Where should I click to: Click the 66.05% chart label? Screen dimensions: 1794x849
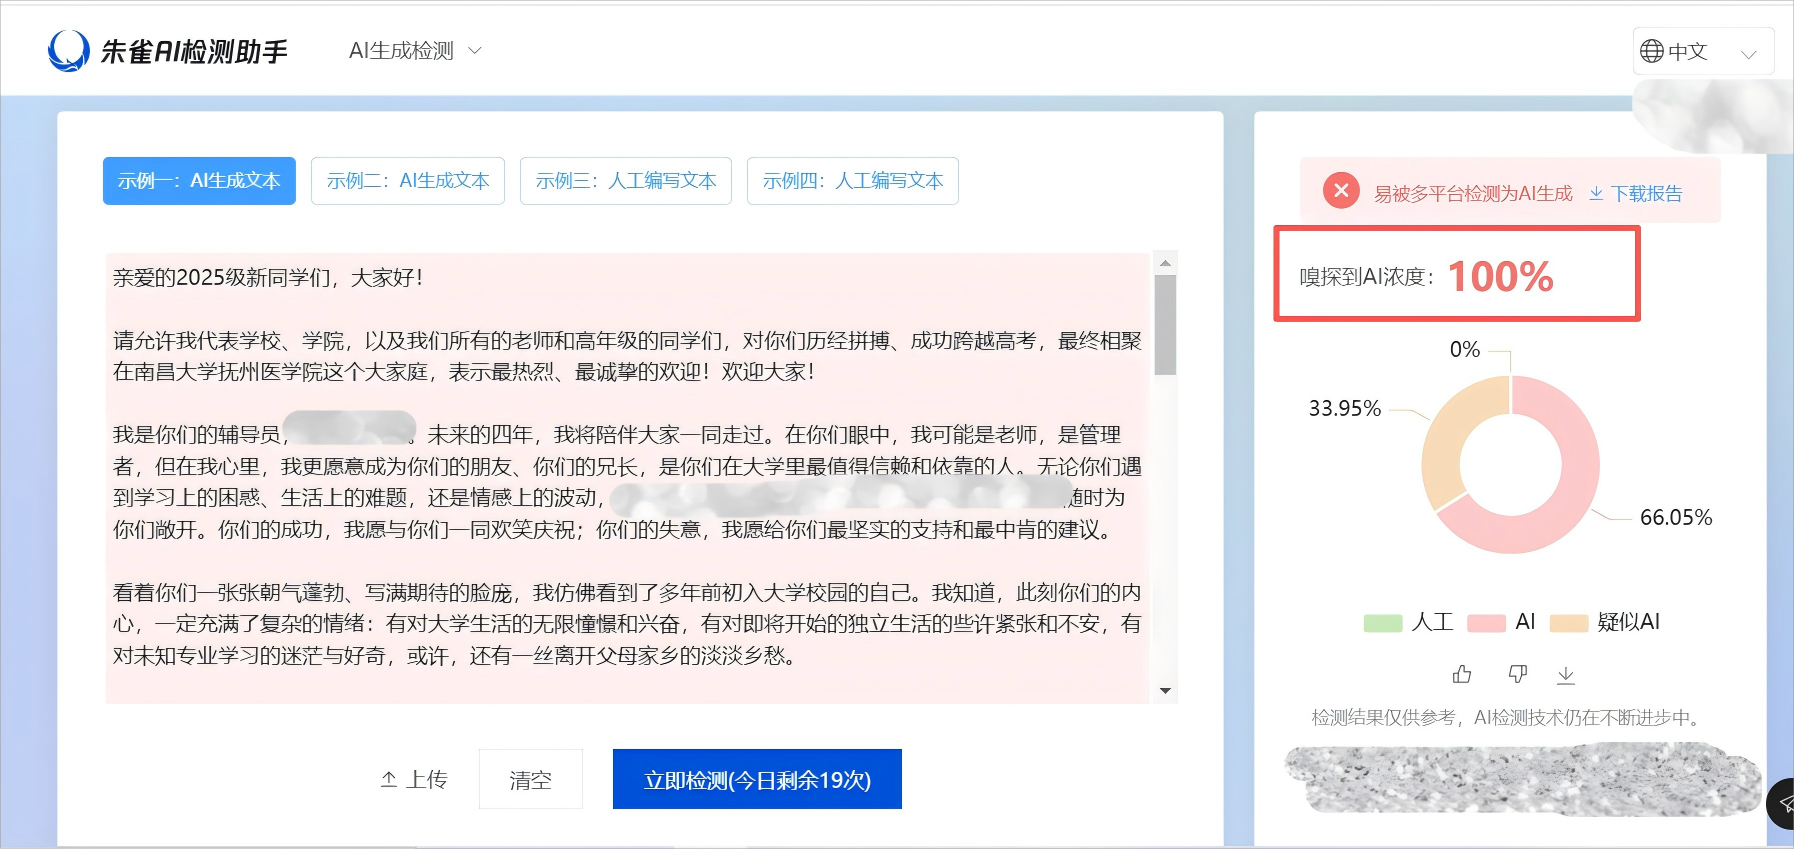(x=1676, y=517)
